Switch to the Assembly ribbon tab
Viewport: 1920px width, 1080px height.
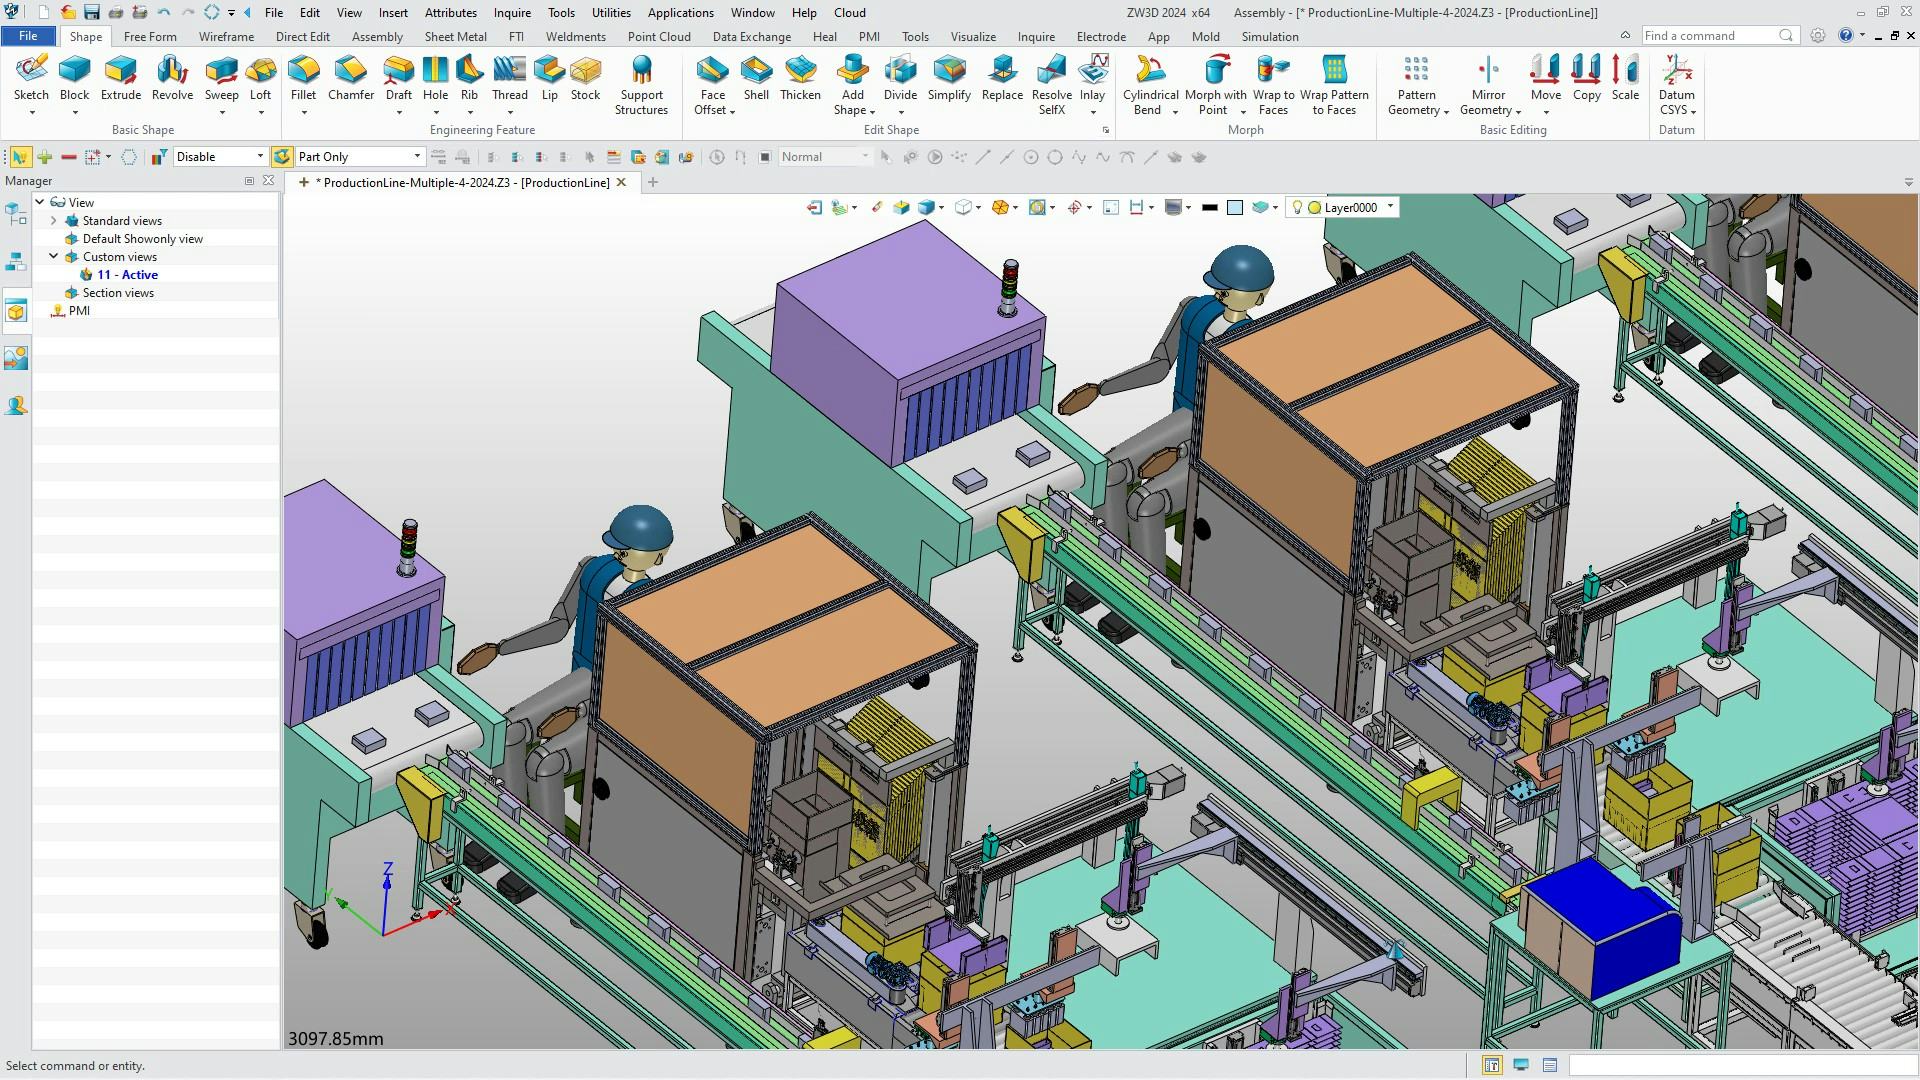click(x=377, y=36)
